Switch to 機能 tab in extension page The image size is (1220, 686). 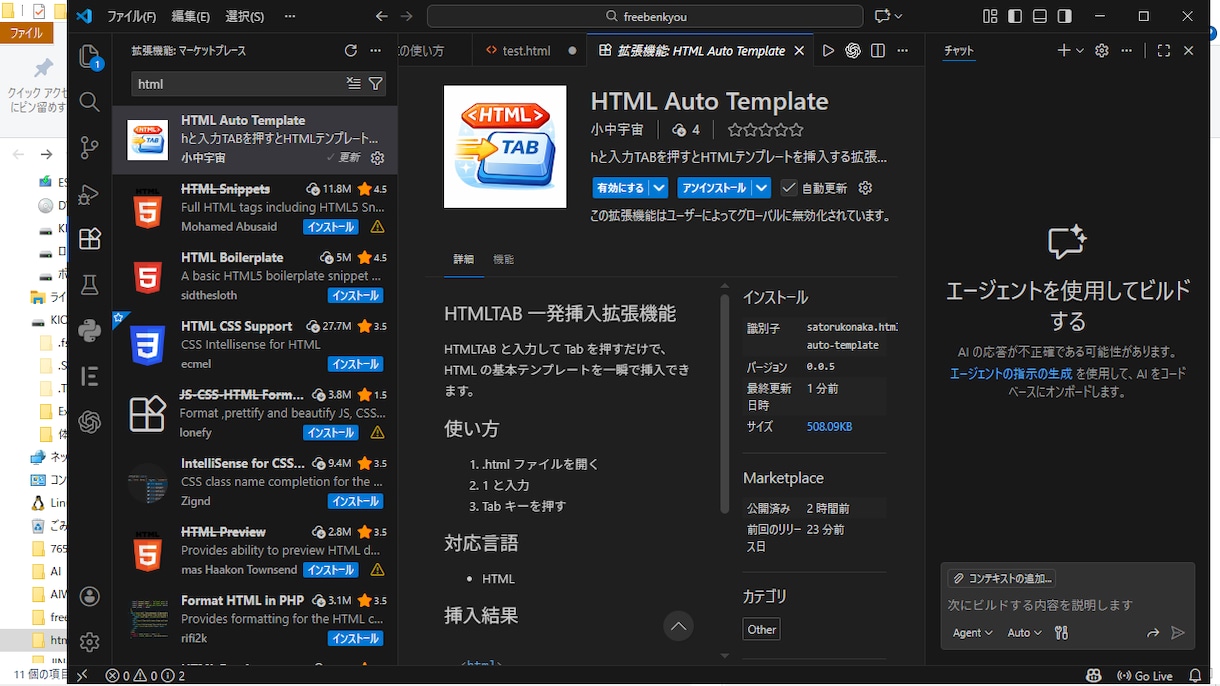click(x=503, y=259)
